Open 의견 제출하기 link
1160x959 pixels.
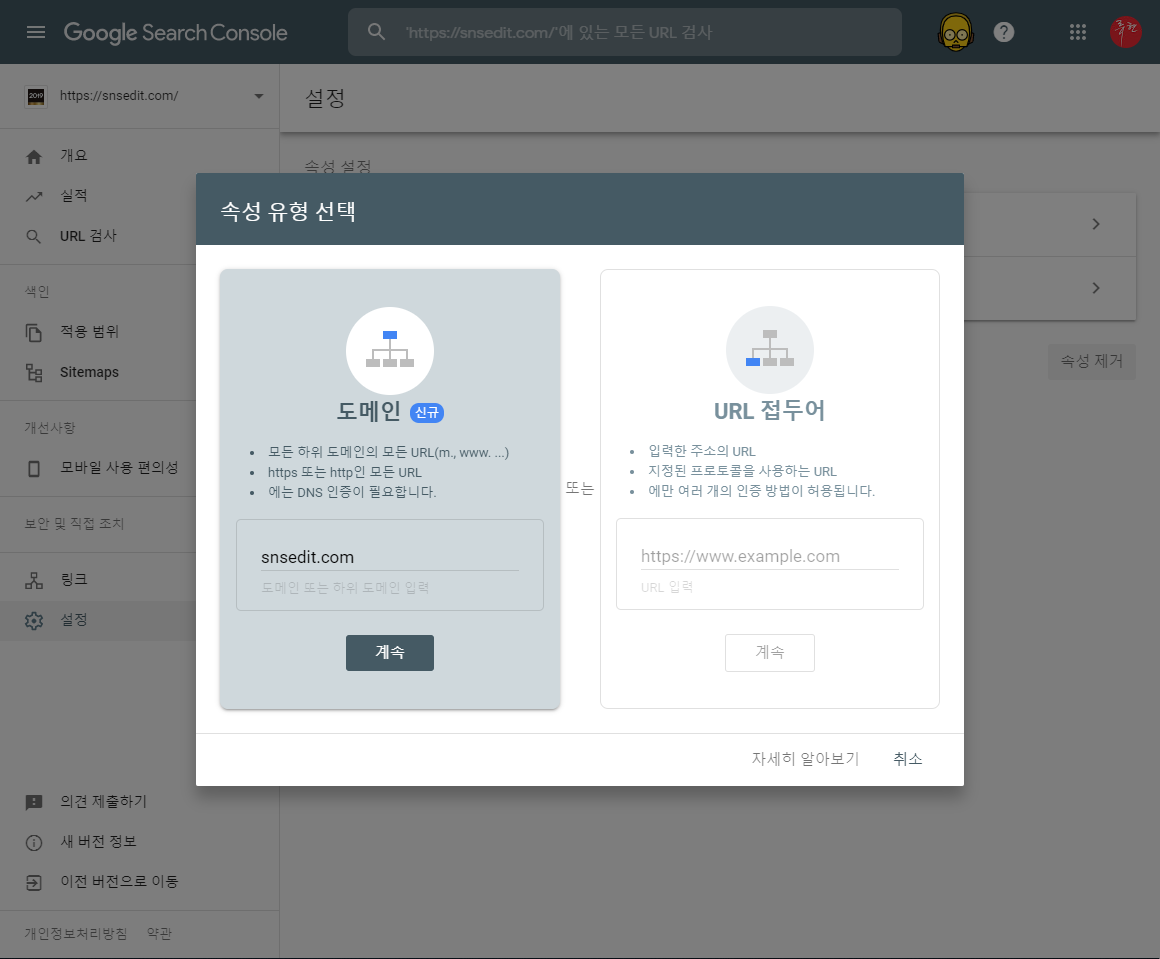[104, 801]
